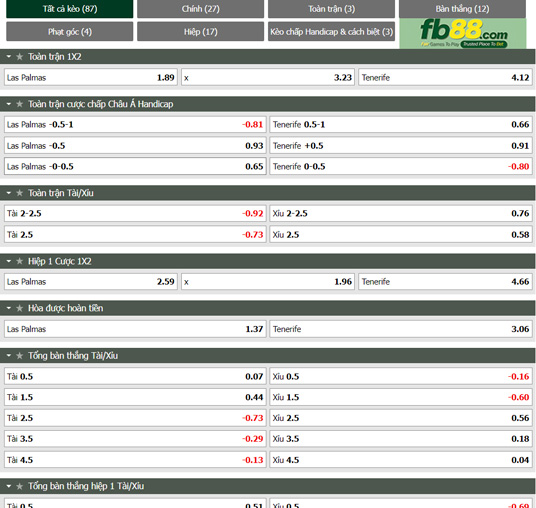Star the Toàn trận Tài/Xỉu section
536x508 pixels.
(19, 193)
